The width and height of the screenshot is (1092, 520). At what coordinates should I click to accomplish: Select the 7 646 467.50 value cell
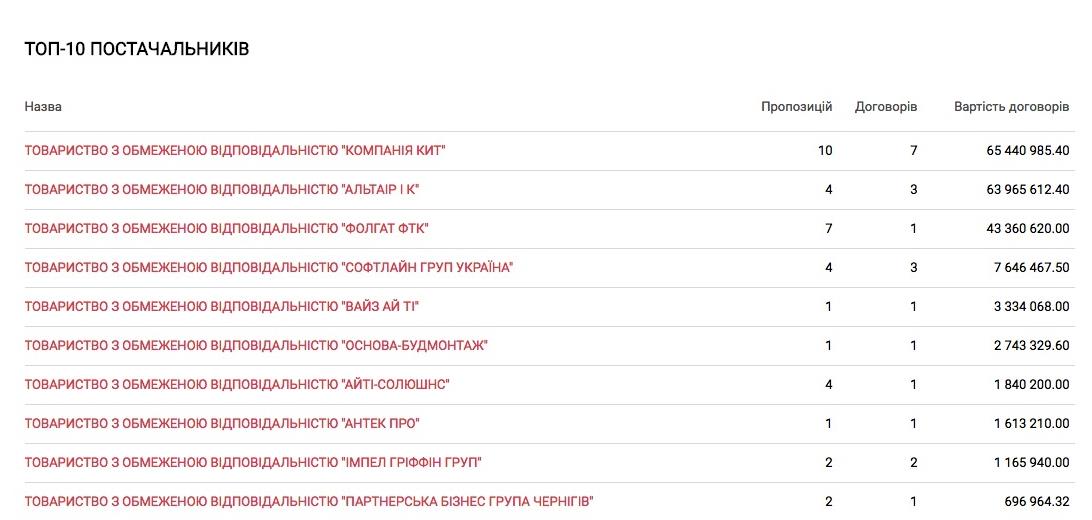tap(1031, 268)
